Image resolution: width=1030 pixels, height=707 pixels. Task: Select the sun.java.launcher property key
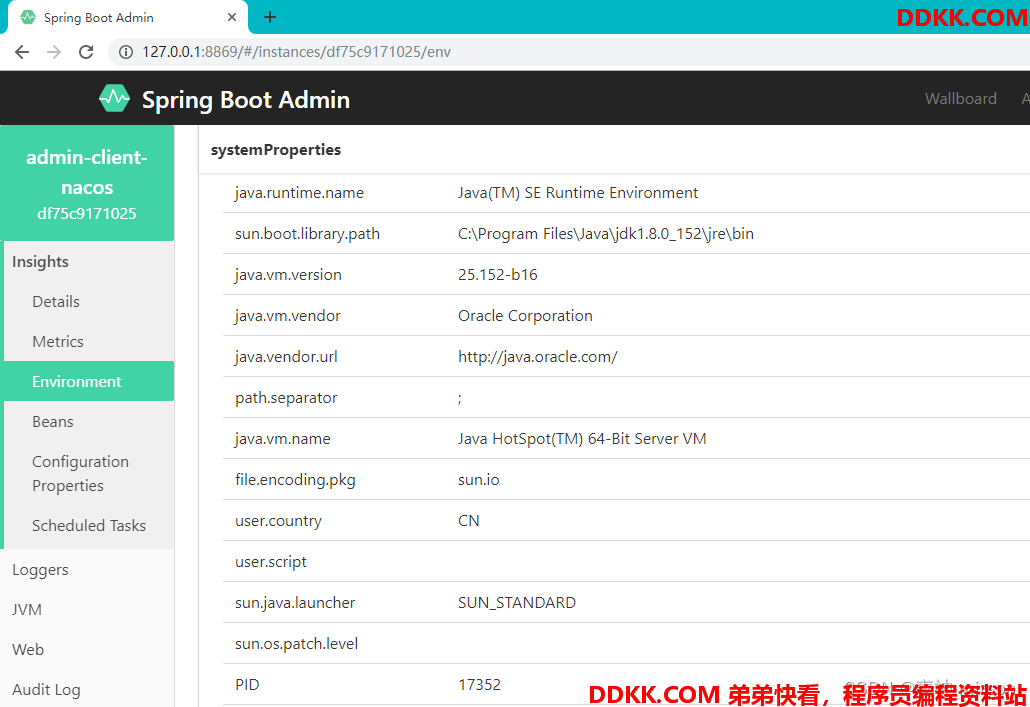coord(295,603)
